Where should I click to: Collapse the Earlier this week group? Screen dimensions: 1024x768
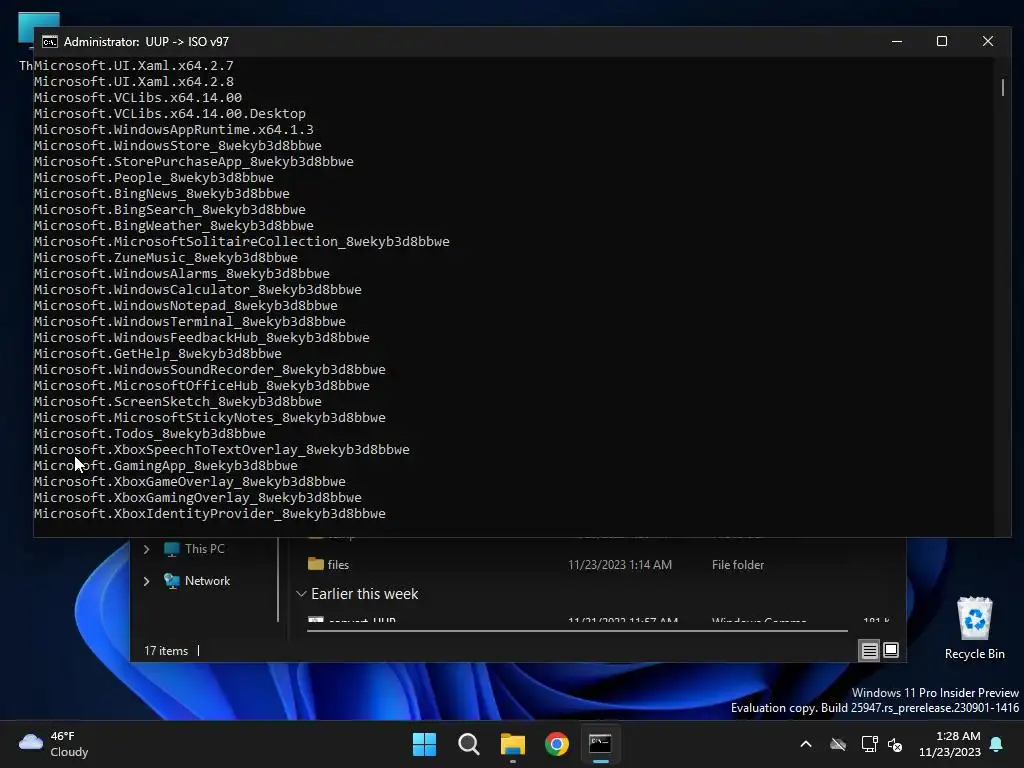(x=301, y=594)
